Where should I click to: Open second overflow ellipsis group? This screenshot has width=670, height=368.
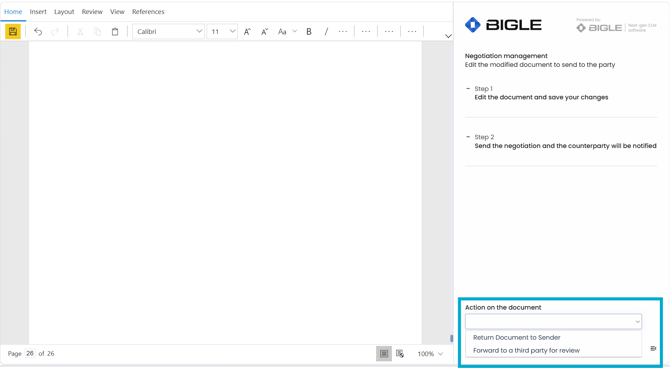366,32
